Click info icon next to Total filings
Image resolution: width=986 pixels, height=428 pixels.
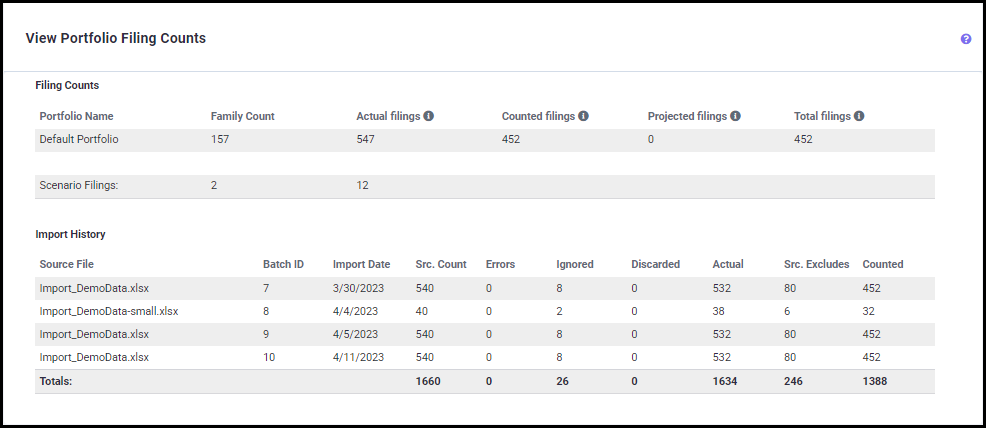click(859, 116)
